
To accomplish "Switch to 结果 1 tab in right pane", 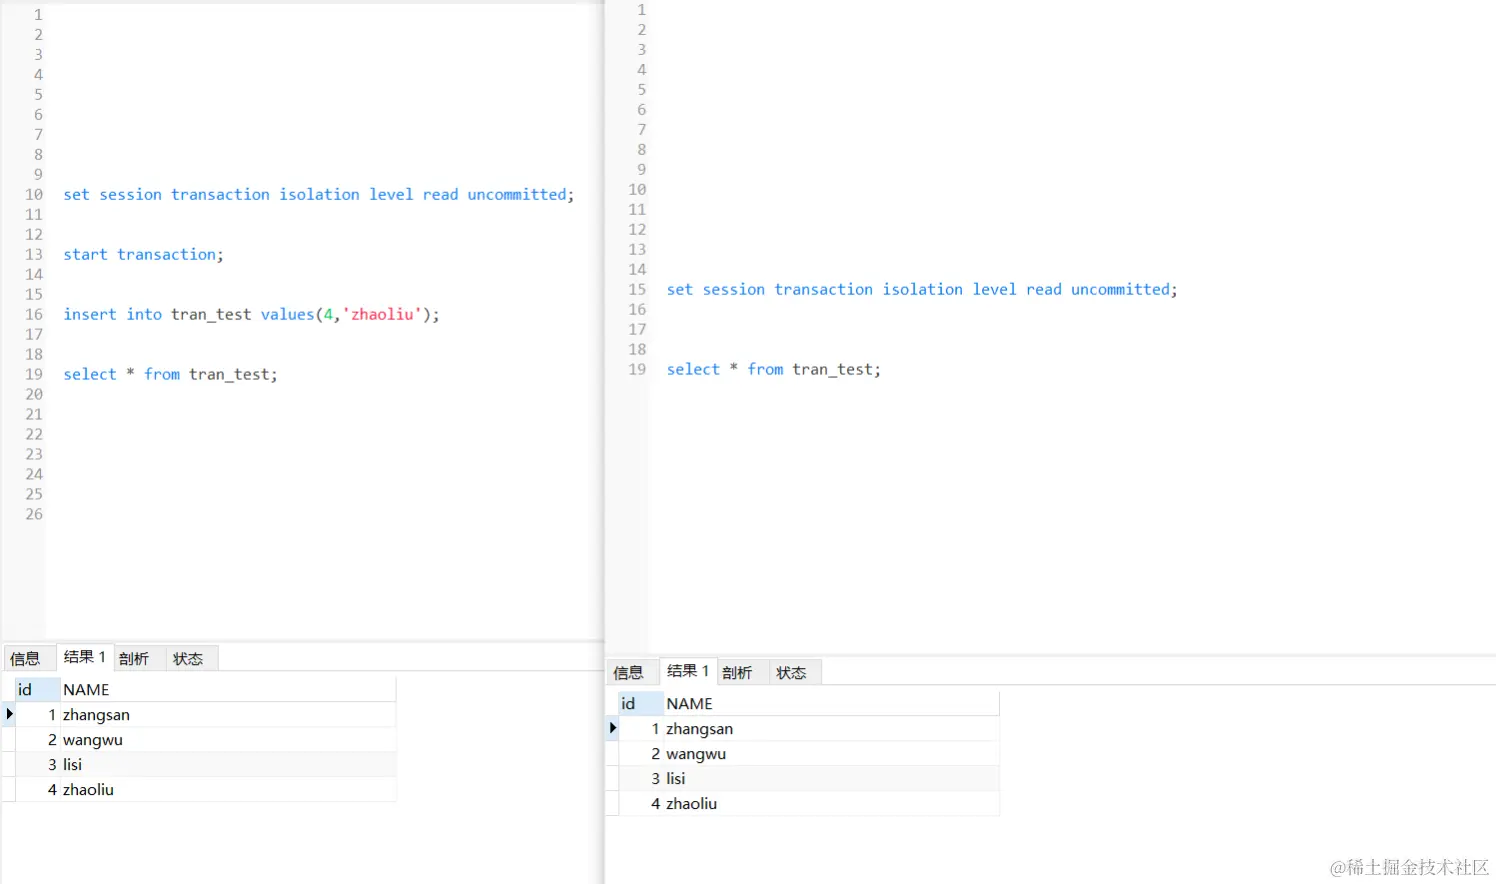I will pyautogui.click(x=688, y=671).
